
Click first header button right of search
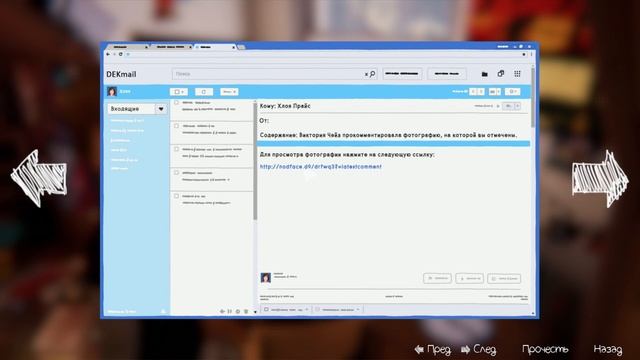pos(402,74)
